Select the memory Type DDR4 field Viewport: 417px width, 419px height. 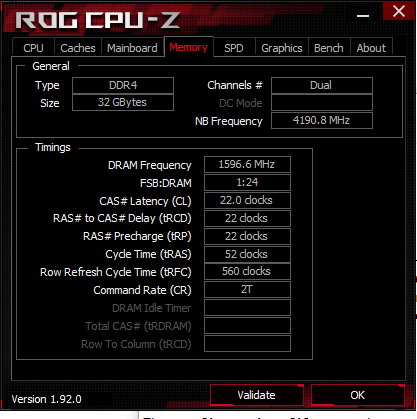click(123, 85)
